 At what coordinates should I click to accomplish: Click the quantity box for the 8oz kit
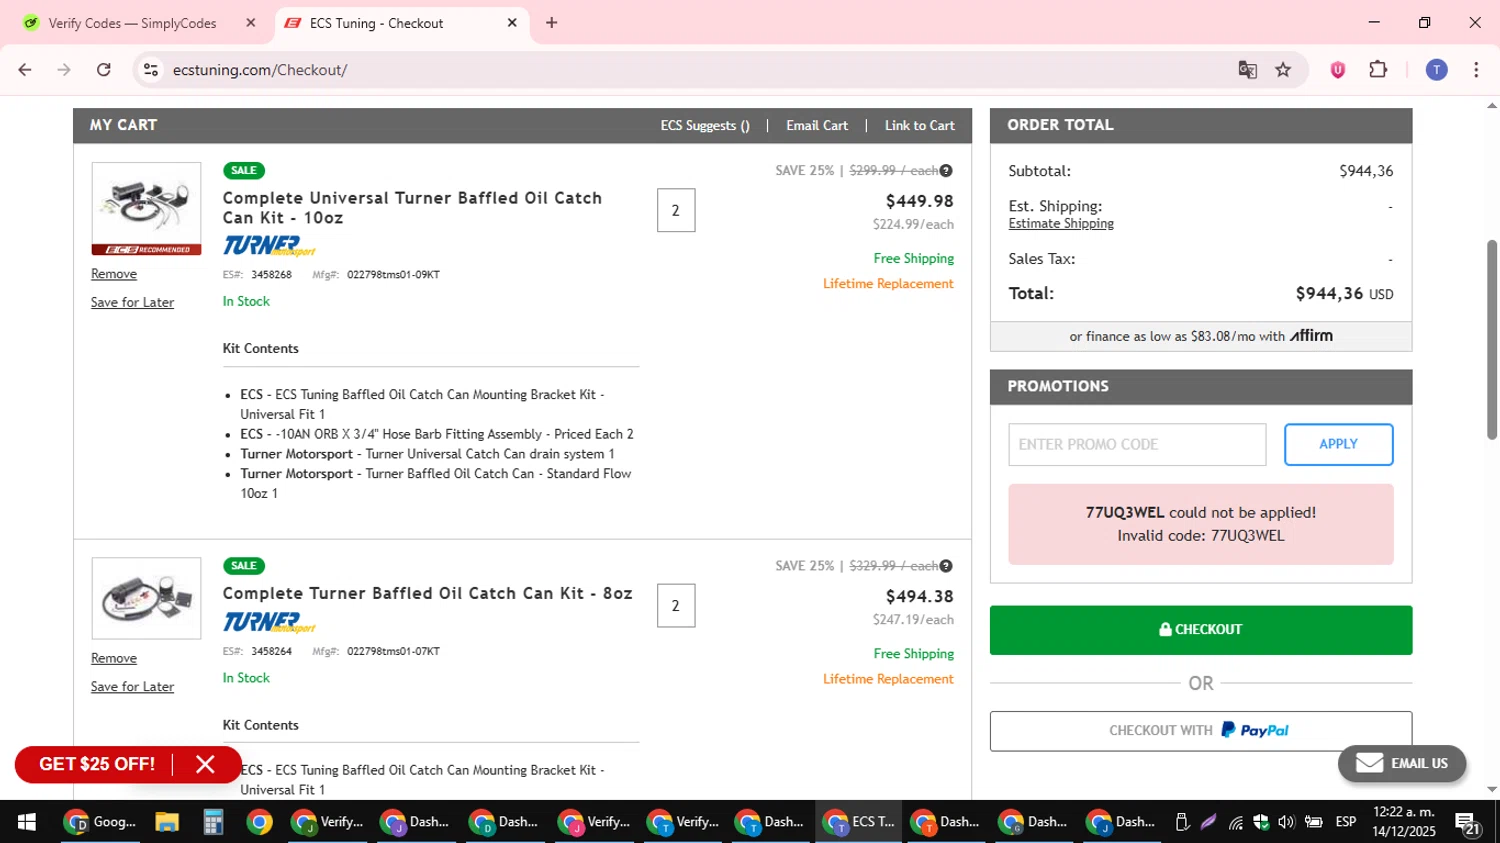(676, 606)
